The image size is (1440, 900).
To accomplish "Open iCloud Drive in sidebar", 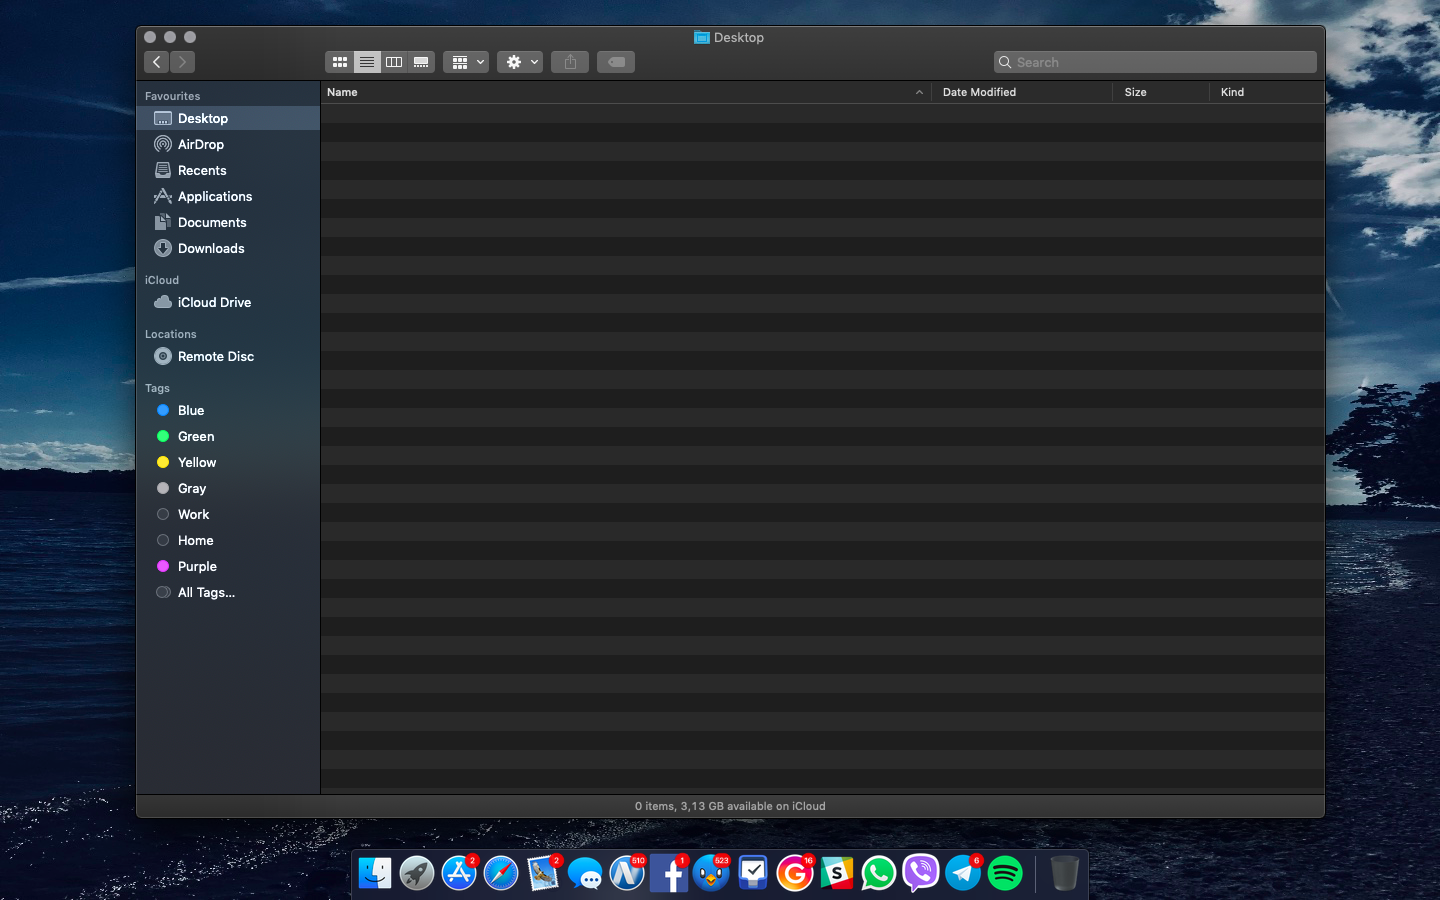I will click(213, 302).
